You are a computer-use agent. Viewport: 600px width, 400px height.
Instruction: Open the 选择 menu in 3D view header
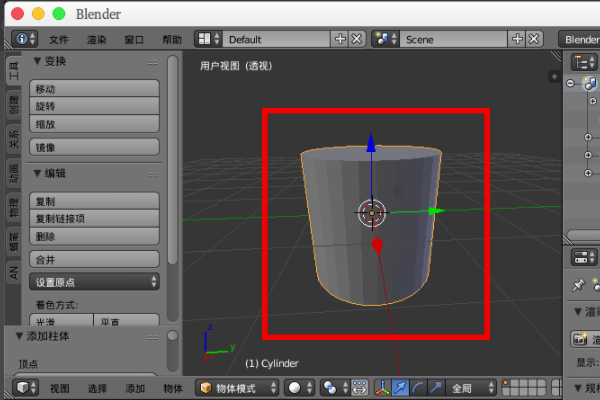click(x=97, y=389)
